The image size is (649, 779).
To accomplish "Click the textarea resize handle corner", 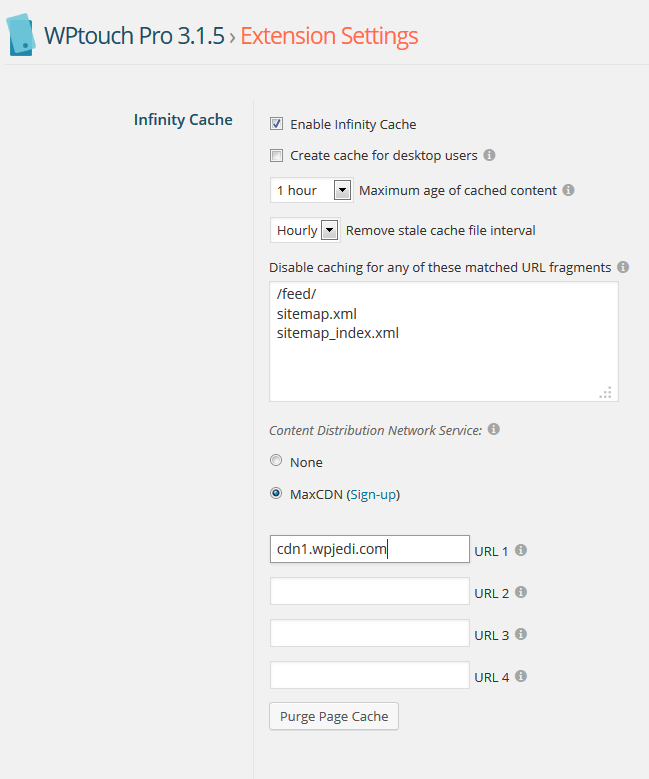I will click(x=606, y=392).
